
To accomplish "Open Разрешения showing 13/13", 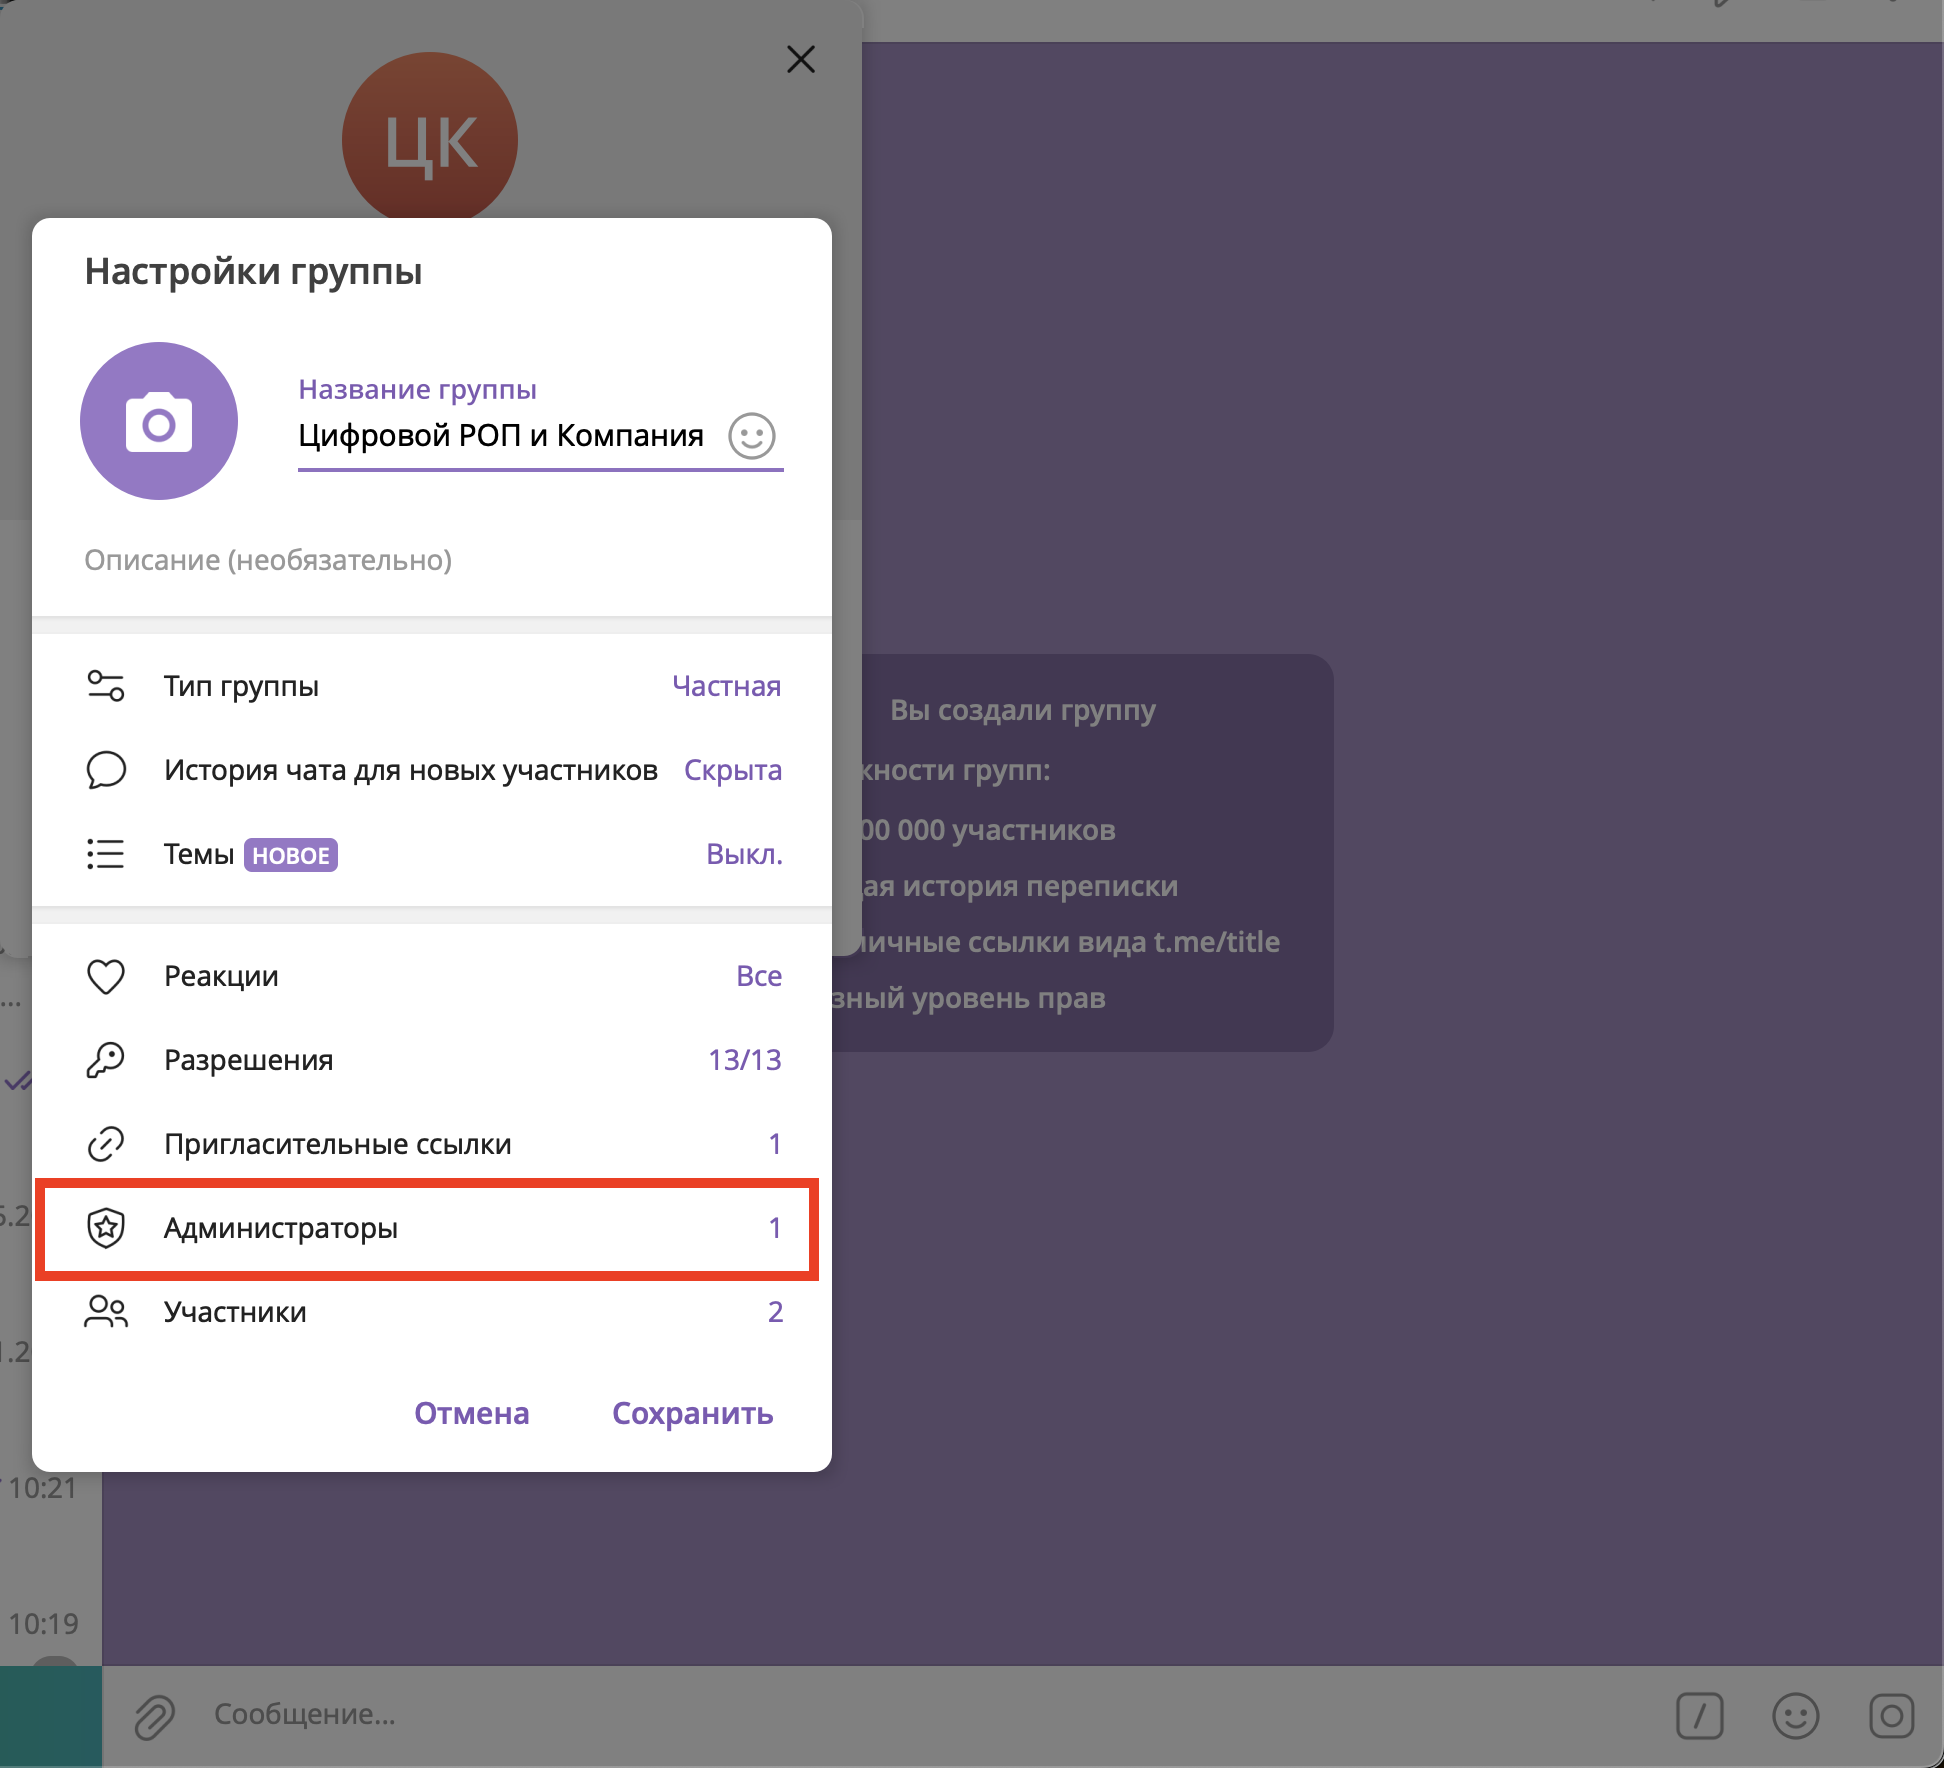I will [744, 1060].
